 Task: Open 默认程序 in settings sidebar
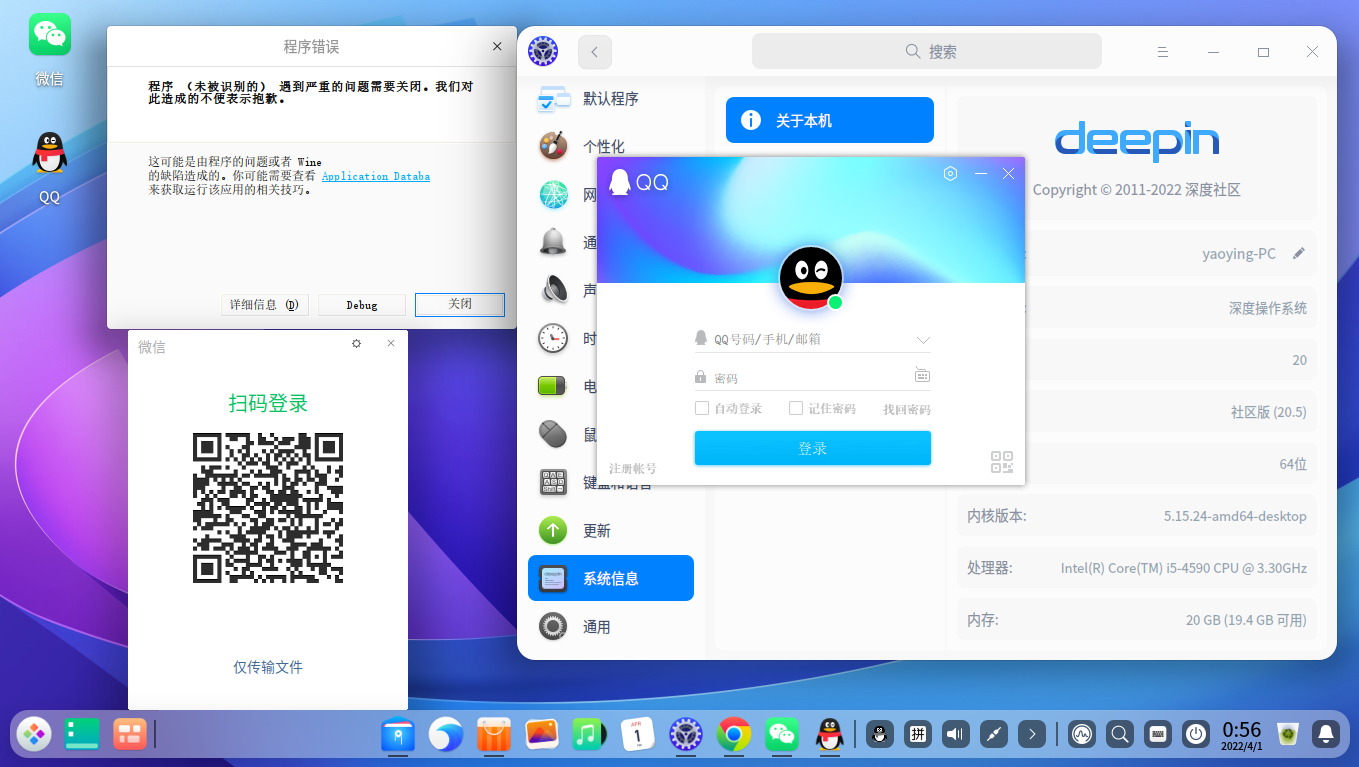click(x=611, y=99)
